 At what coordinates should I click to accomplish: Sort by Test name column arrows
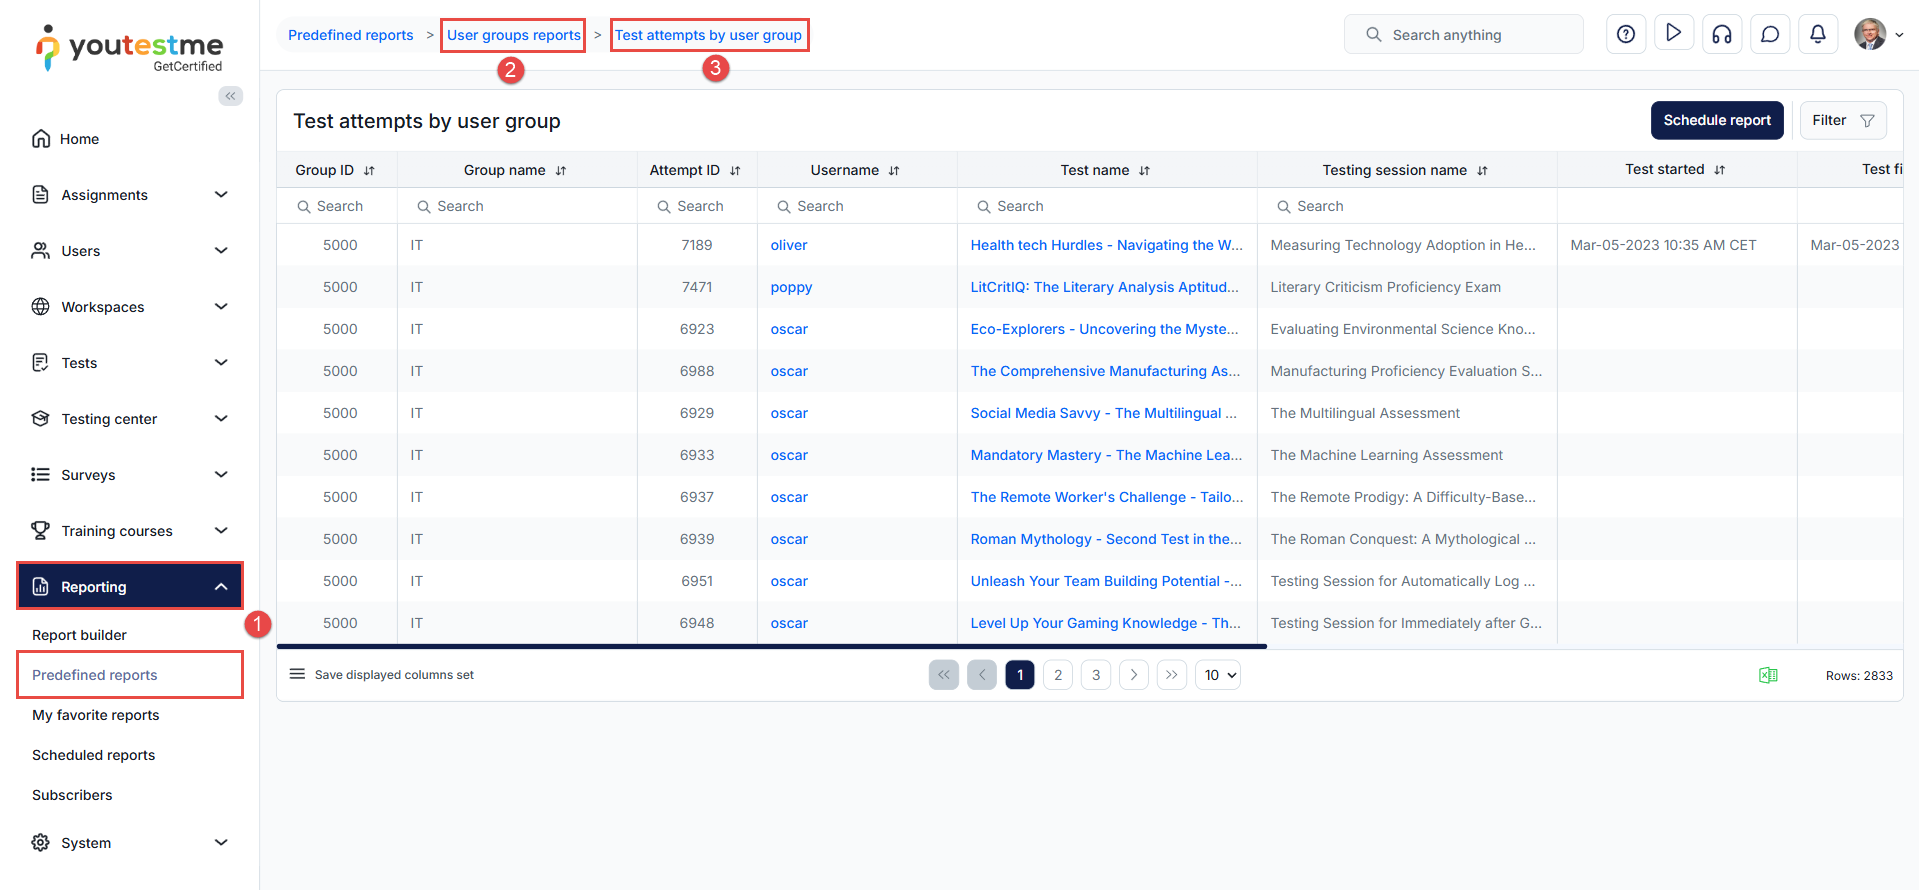(x=1144, y=171)
